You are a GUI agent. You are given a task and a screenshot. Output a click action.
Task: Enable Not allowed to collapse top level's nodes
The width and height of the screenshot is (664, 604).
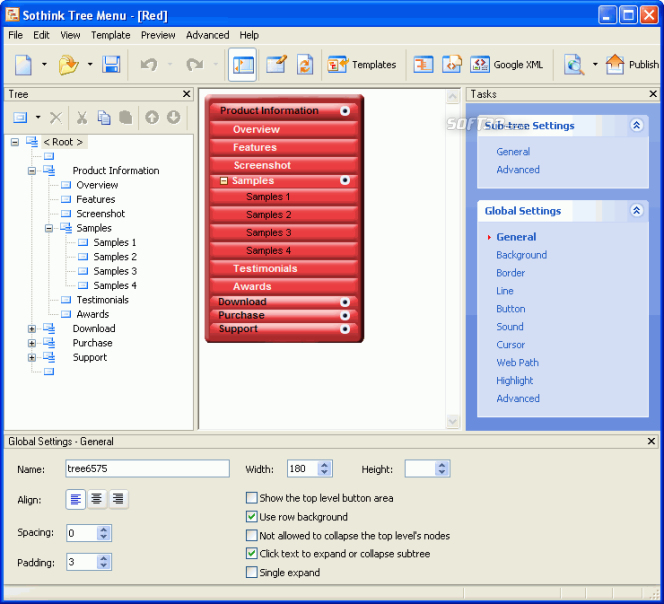click(252, 535)
